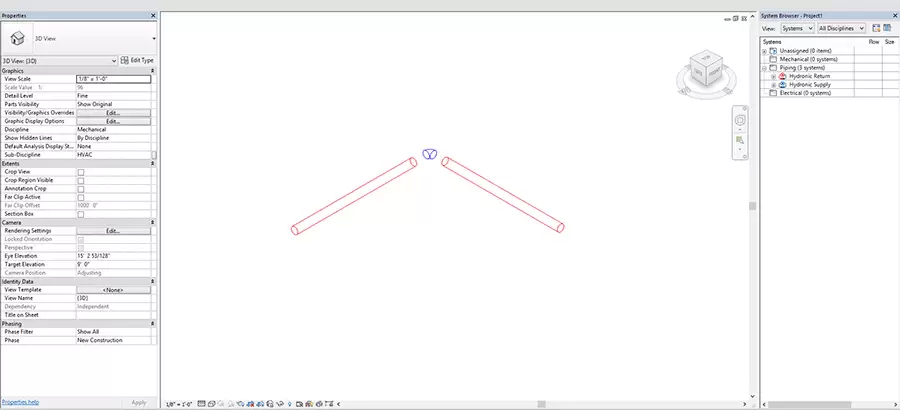Expand the Hydronic Return node
The image size is (900, 410).
(774, 76)
